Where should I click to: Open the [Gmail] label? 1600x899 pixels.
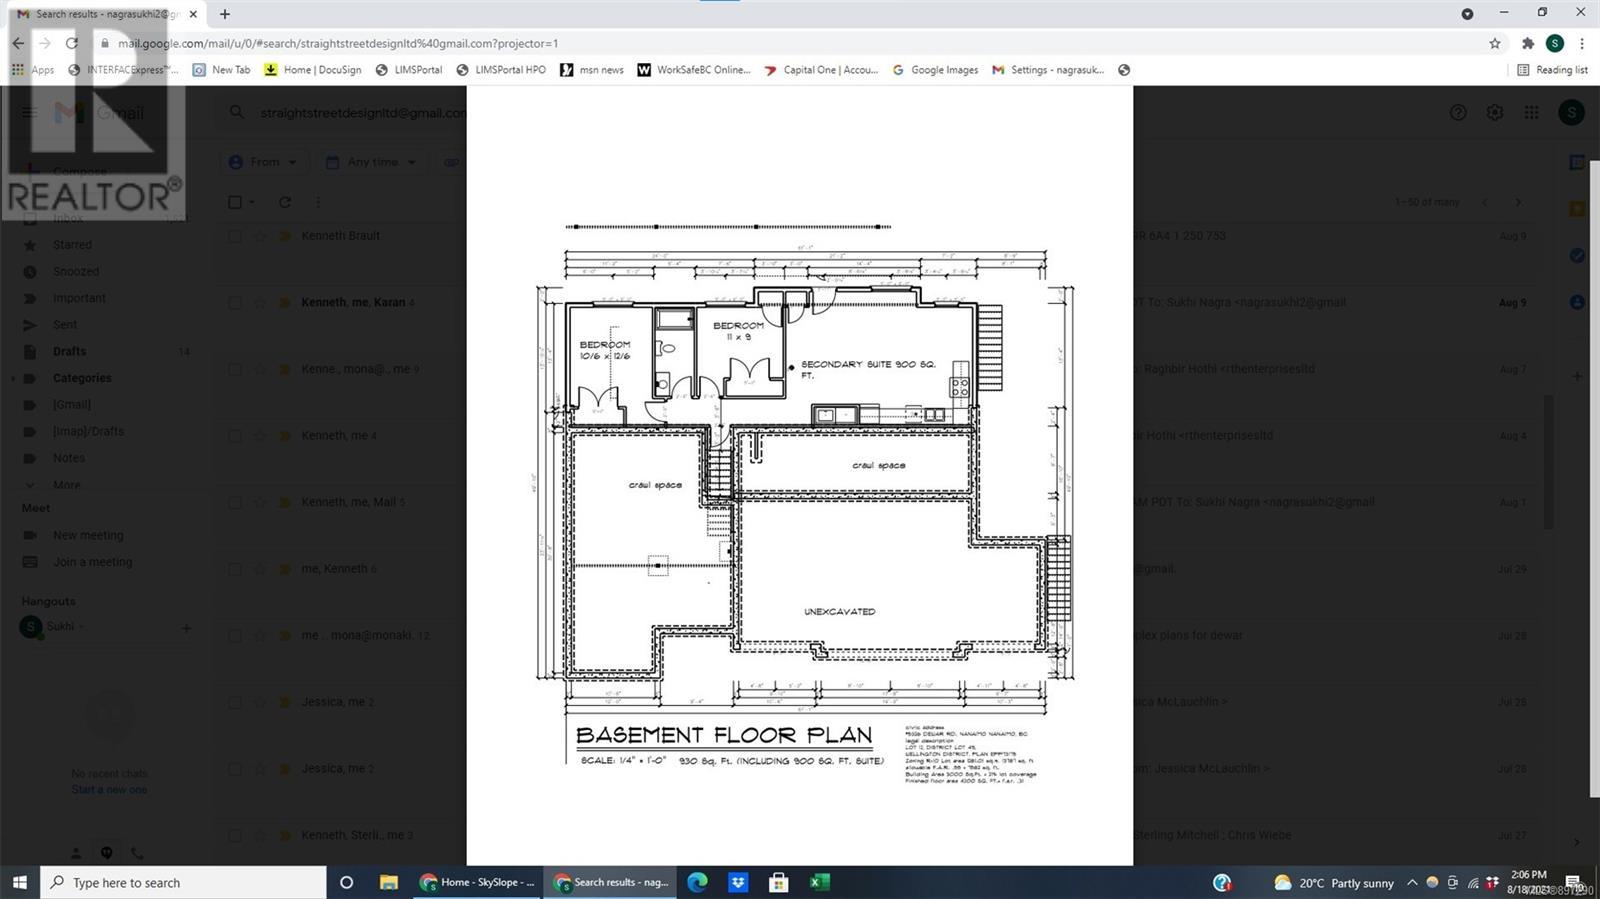[x=71, y=405]
